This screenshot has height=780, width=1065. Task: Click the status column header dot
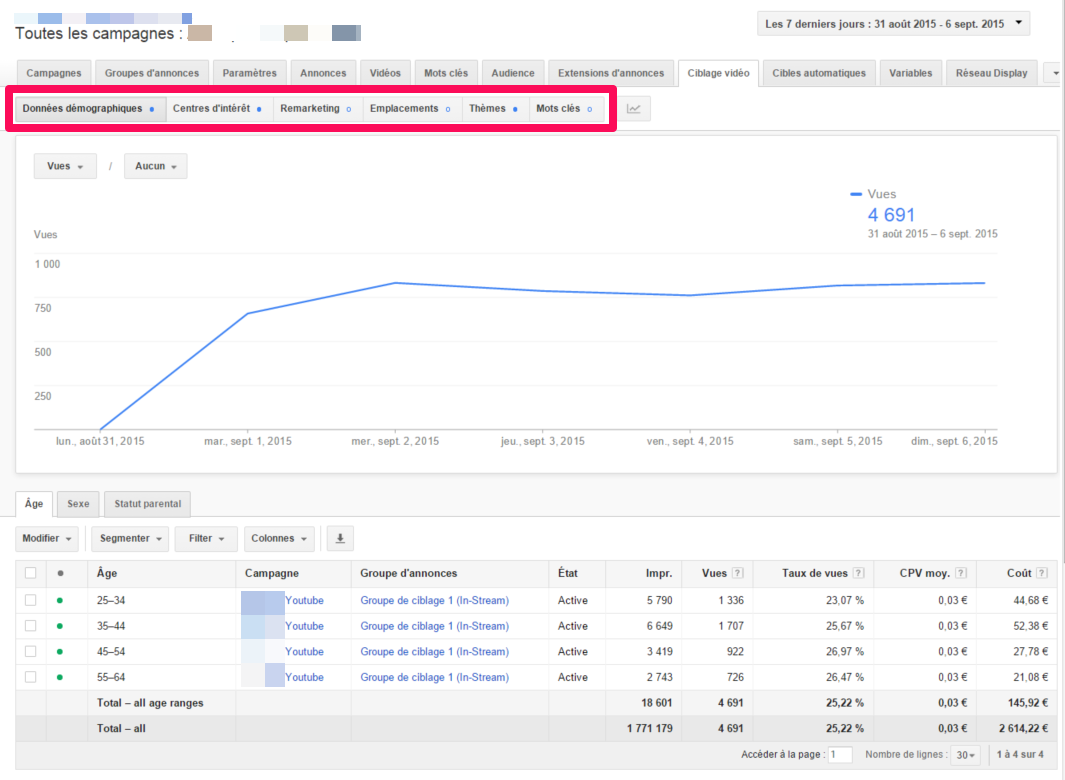coord(60,573)
